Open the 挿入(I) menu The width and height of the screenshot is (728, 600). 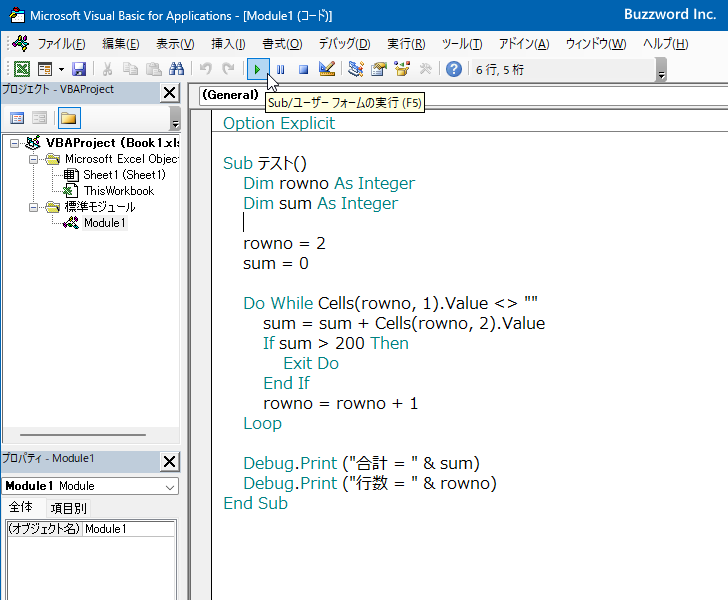228,44
